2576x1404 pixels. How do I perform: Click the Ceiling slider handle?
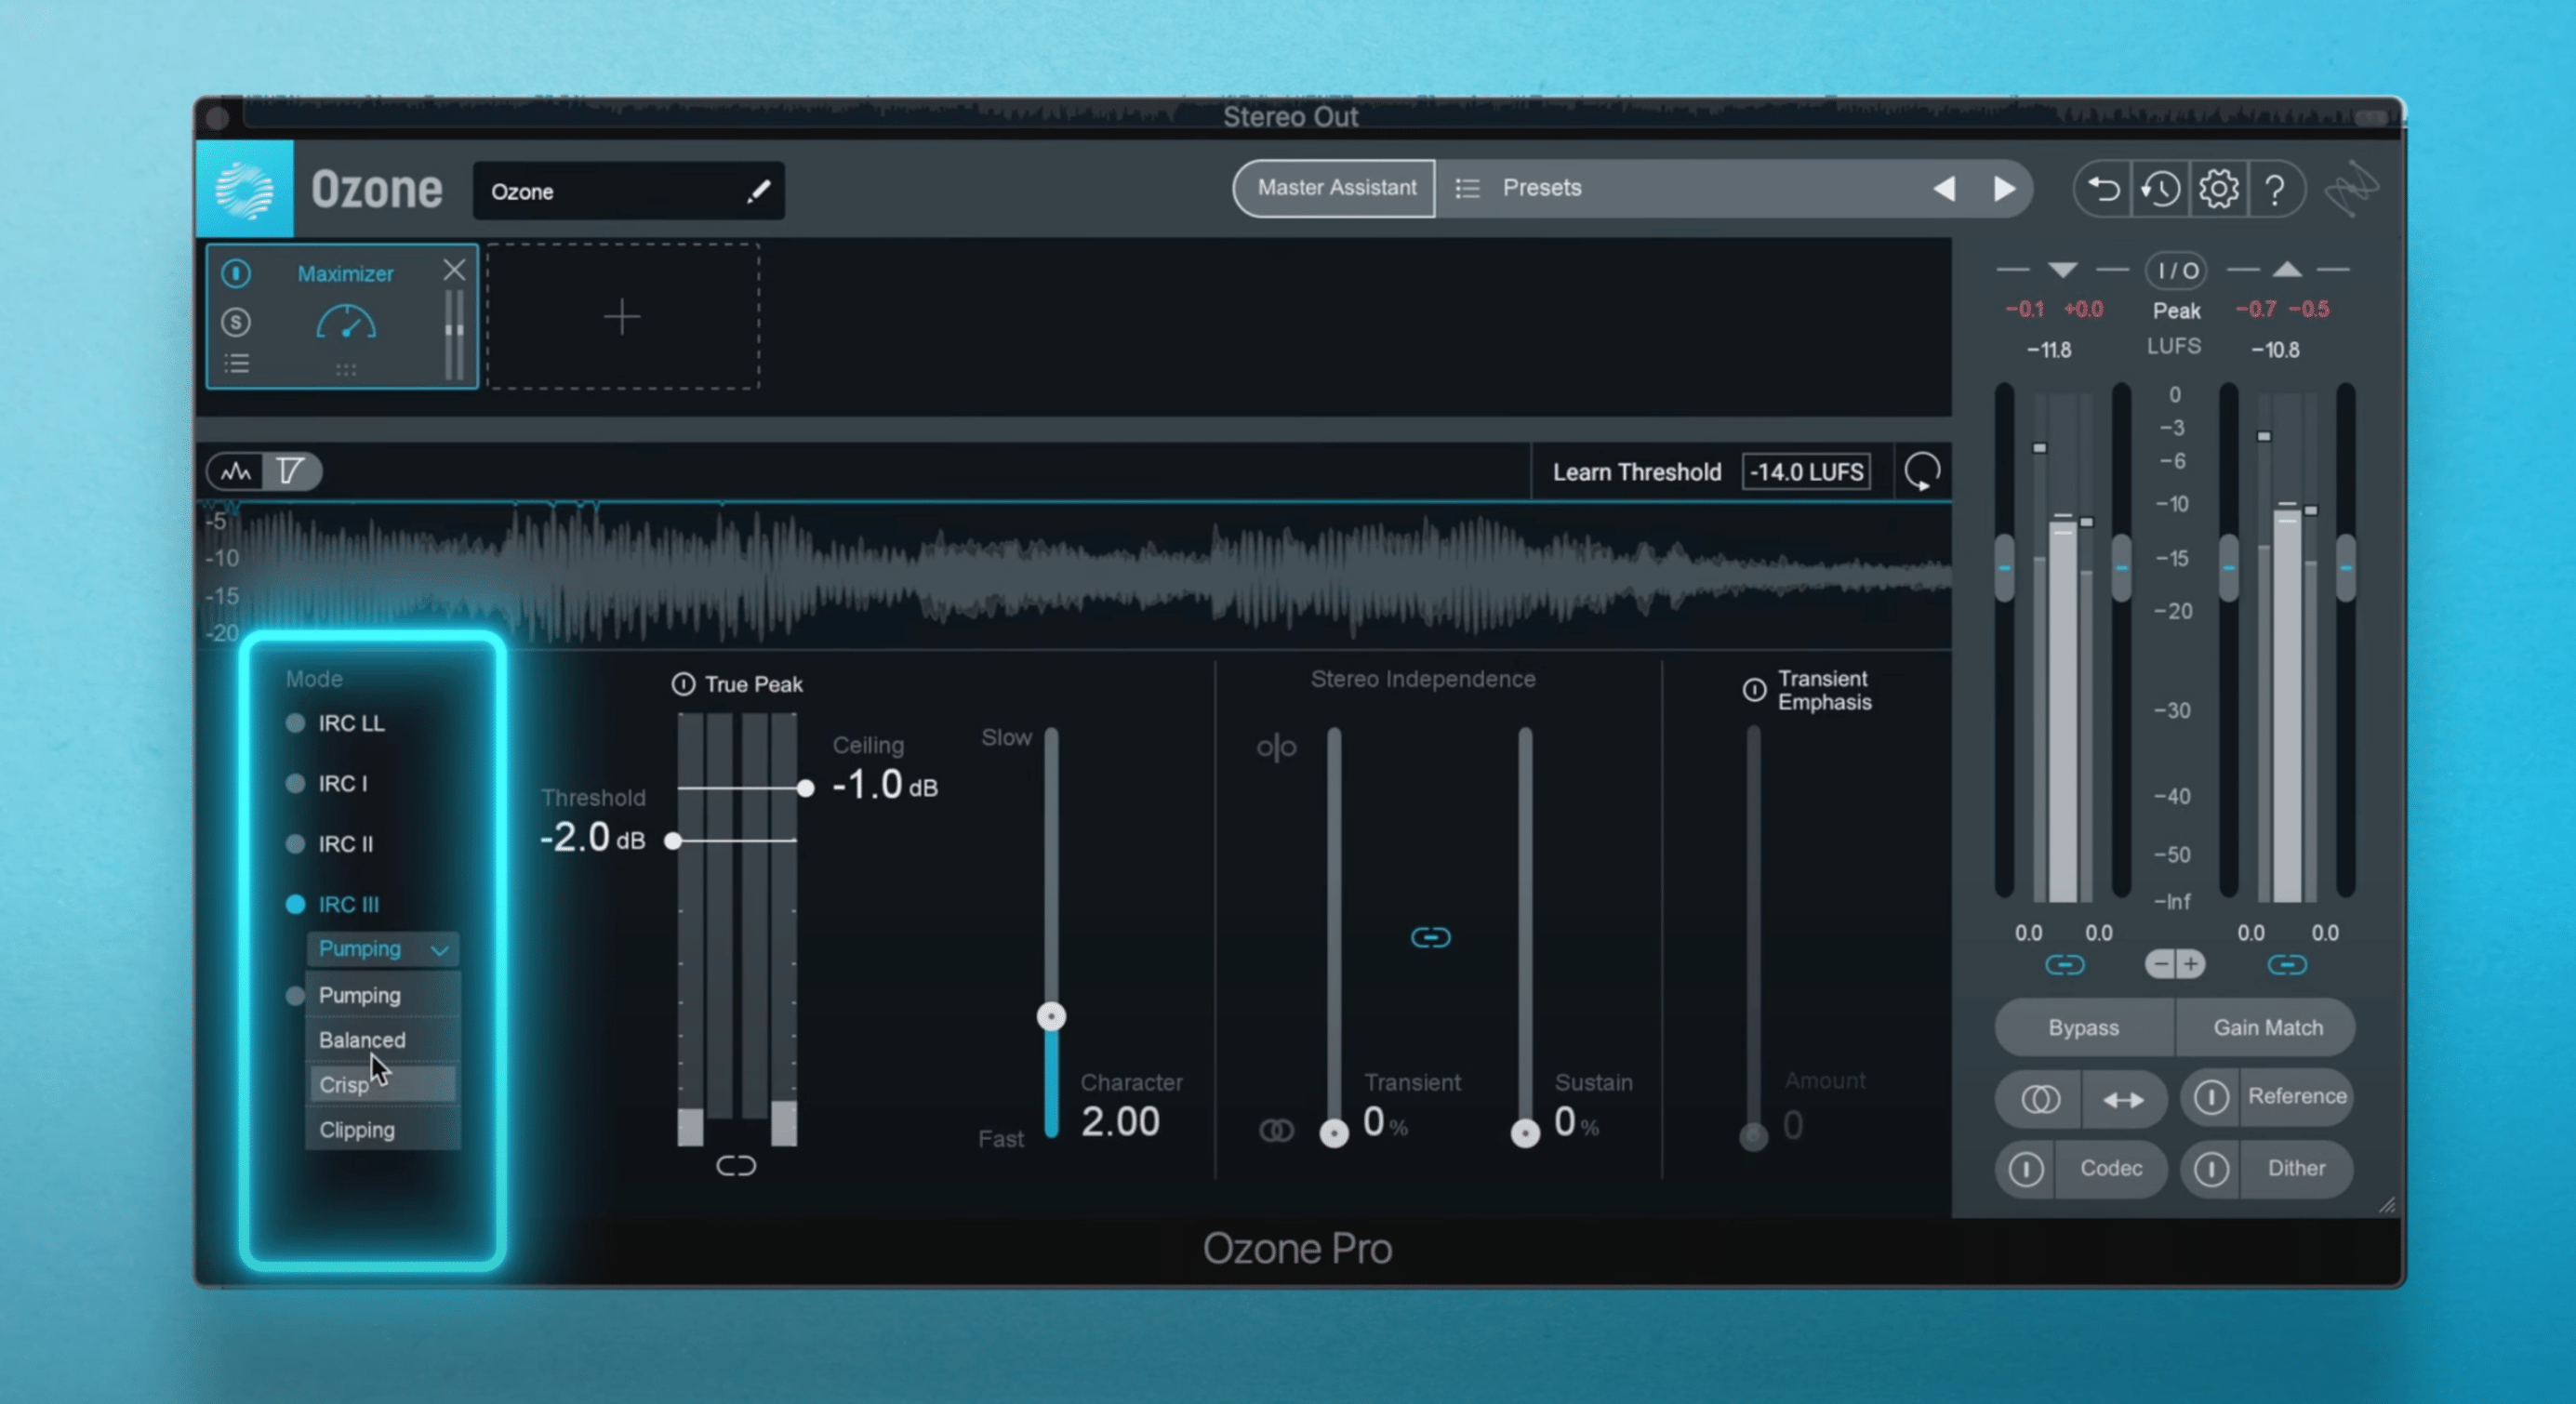point(805,788)
